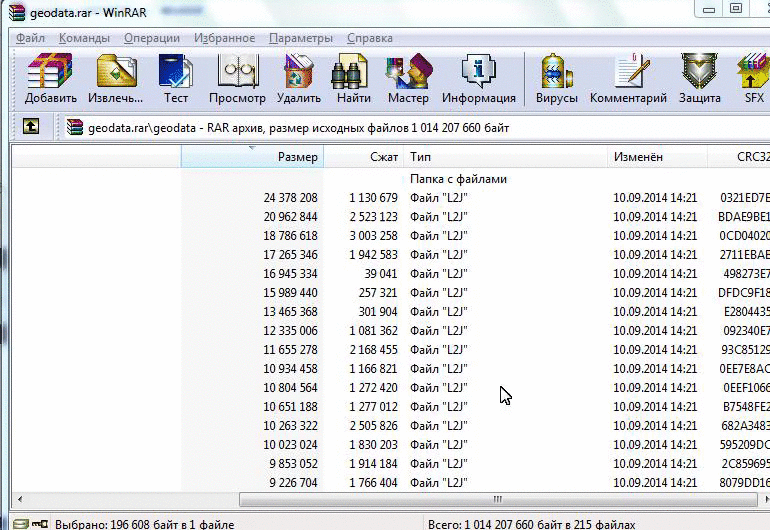Select the file sized 10 023 024

[x=391, y=445]
